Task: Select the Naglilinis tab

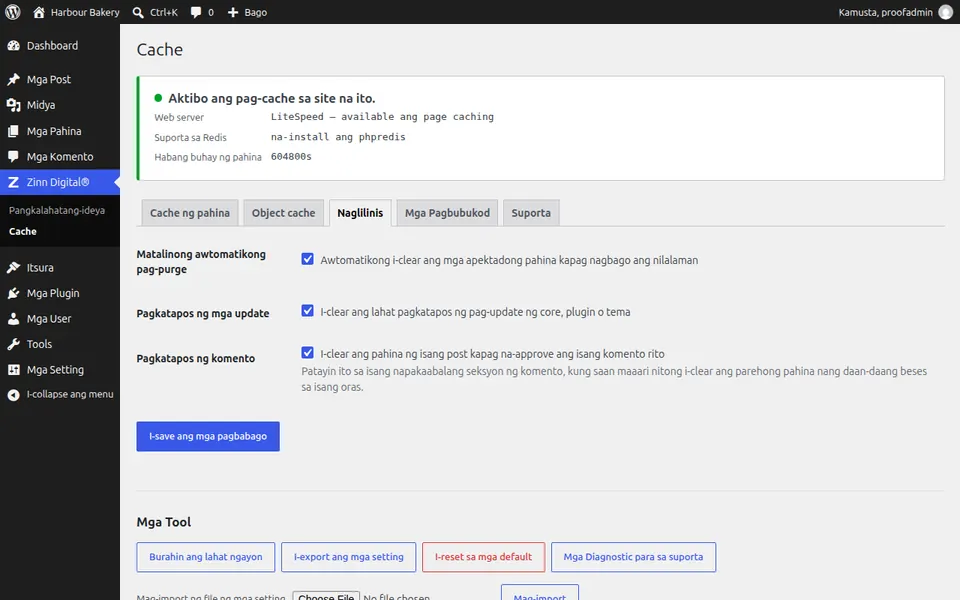Action: point(360,213)
